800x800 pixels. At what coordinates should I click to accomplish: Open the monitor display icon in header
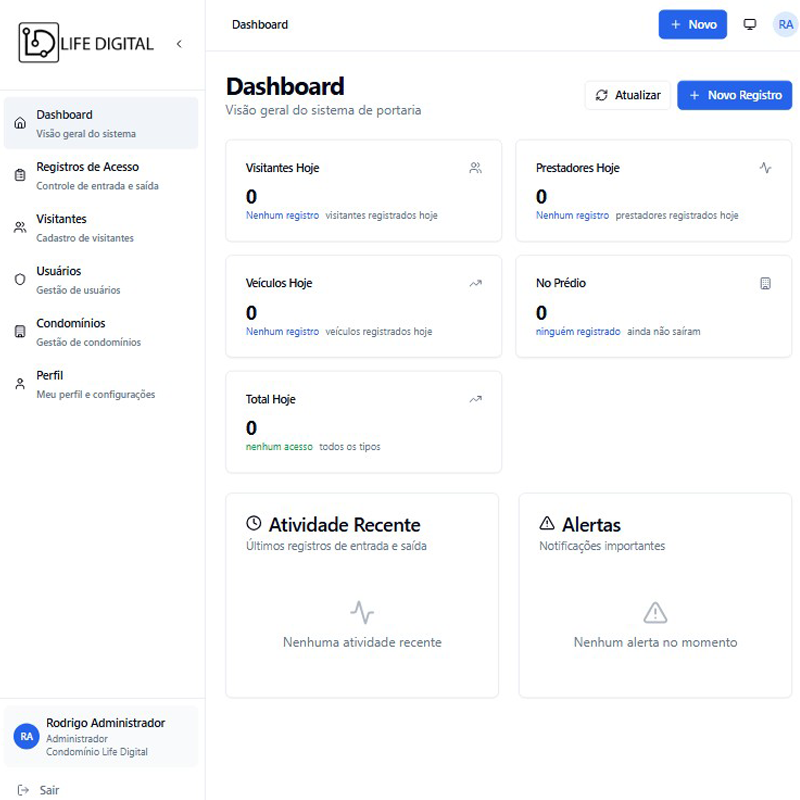click(x=749, y=24)
